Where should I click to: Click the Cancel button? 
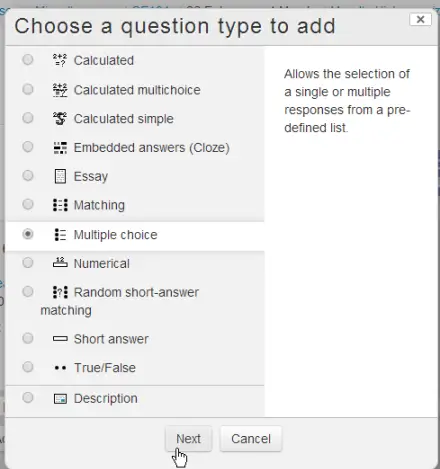click(x=251, y=439)
